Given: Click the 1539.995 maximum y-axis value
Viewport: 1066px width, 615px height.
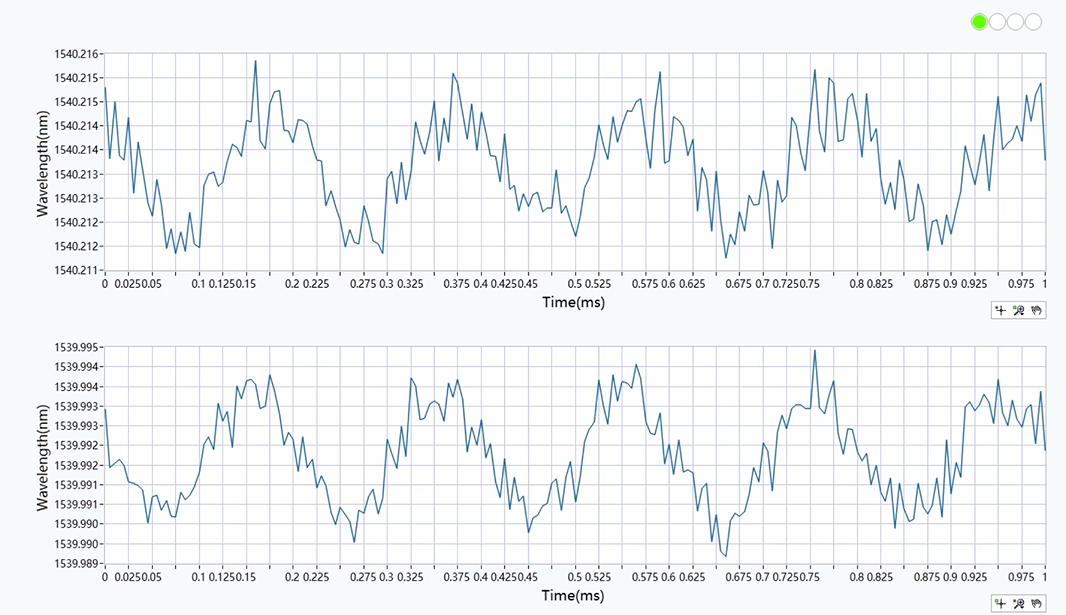Looking at the screenshot, I should (x=76, y=347).
